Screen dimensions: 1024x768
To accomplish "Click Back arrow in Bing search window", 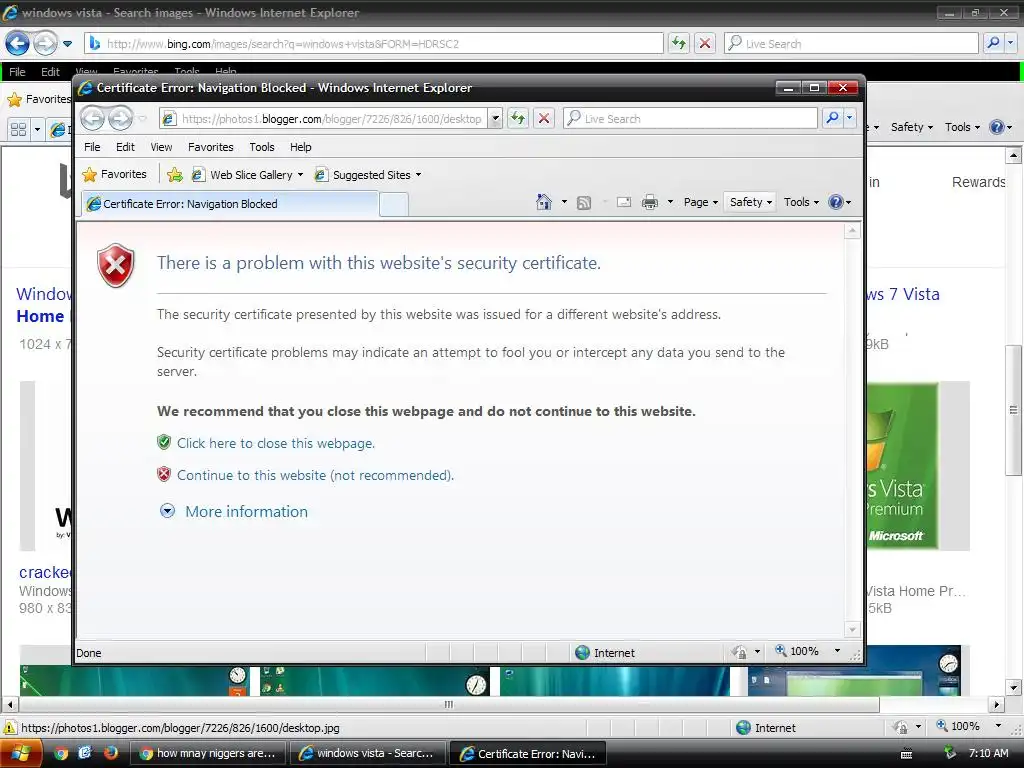I will point(17,44).
